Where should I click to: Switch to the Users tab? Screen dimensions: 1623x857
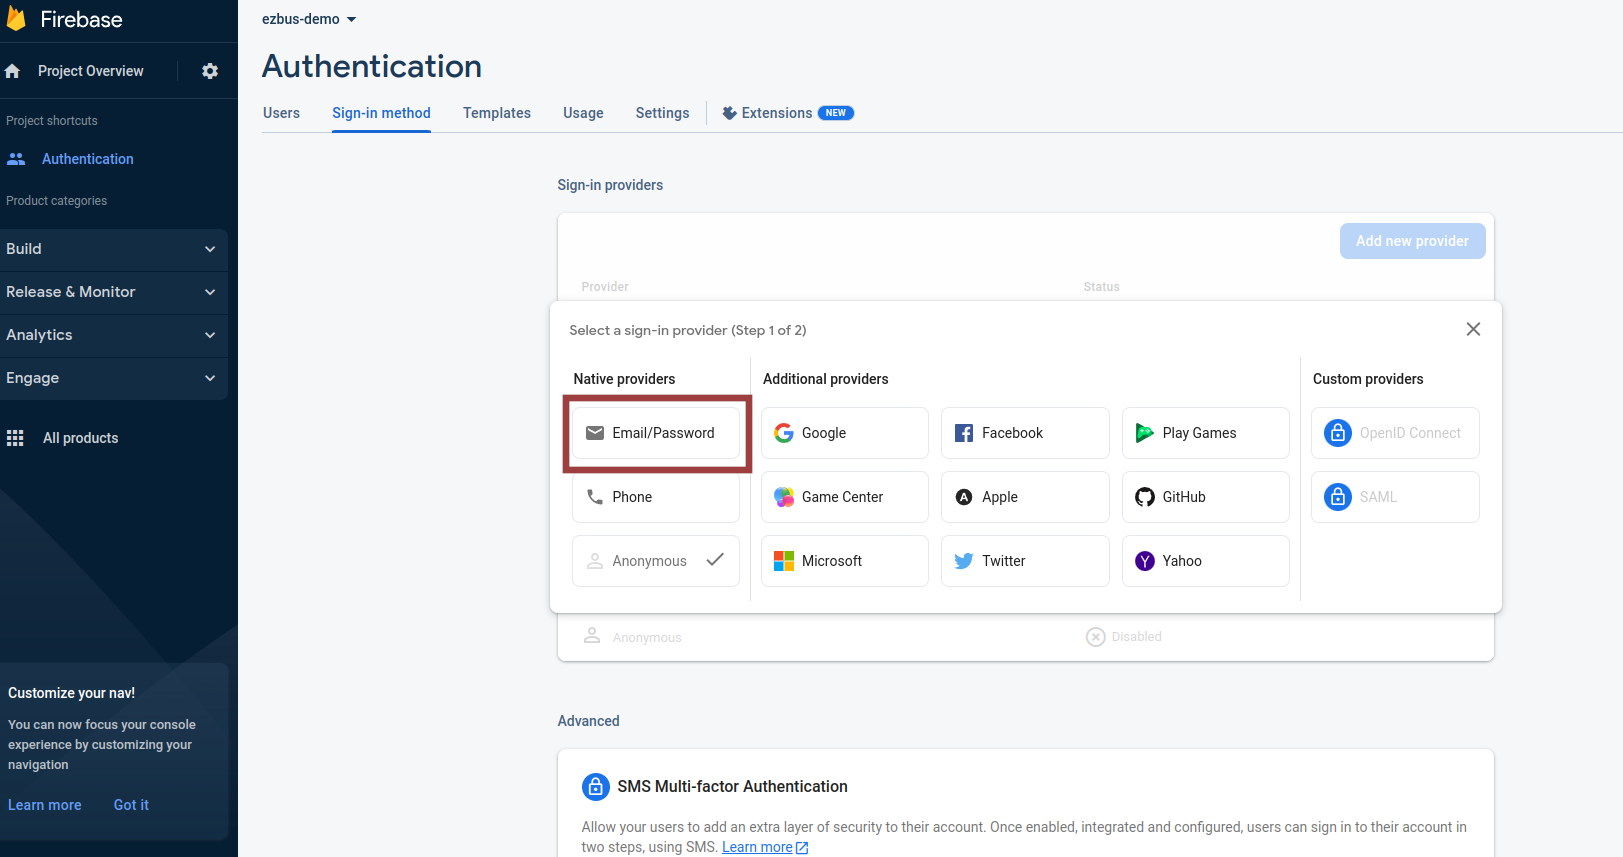pyautogui.click(x=281, y=113)
